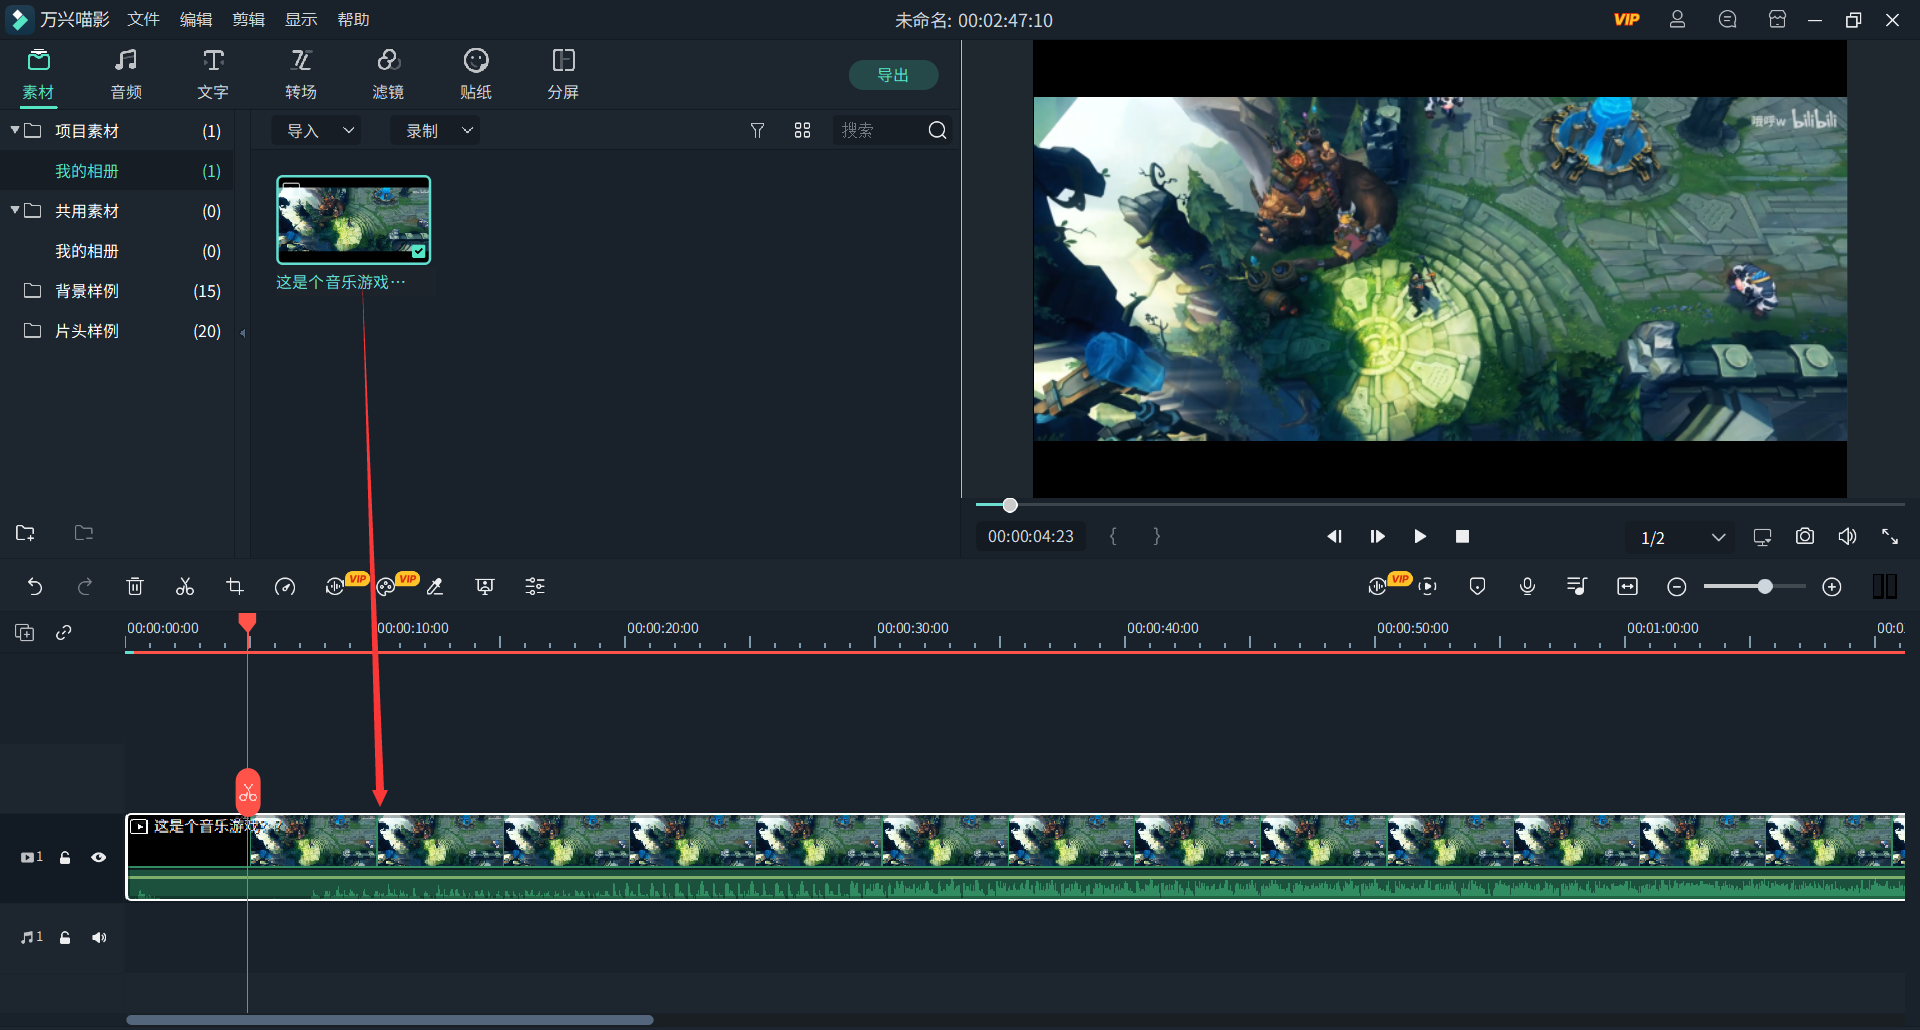Click the redo arrow icon
Image resolution: width=1920 pixels, height=1030 pixels.
[x=85, y=587]
